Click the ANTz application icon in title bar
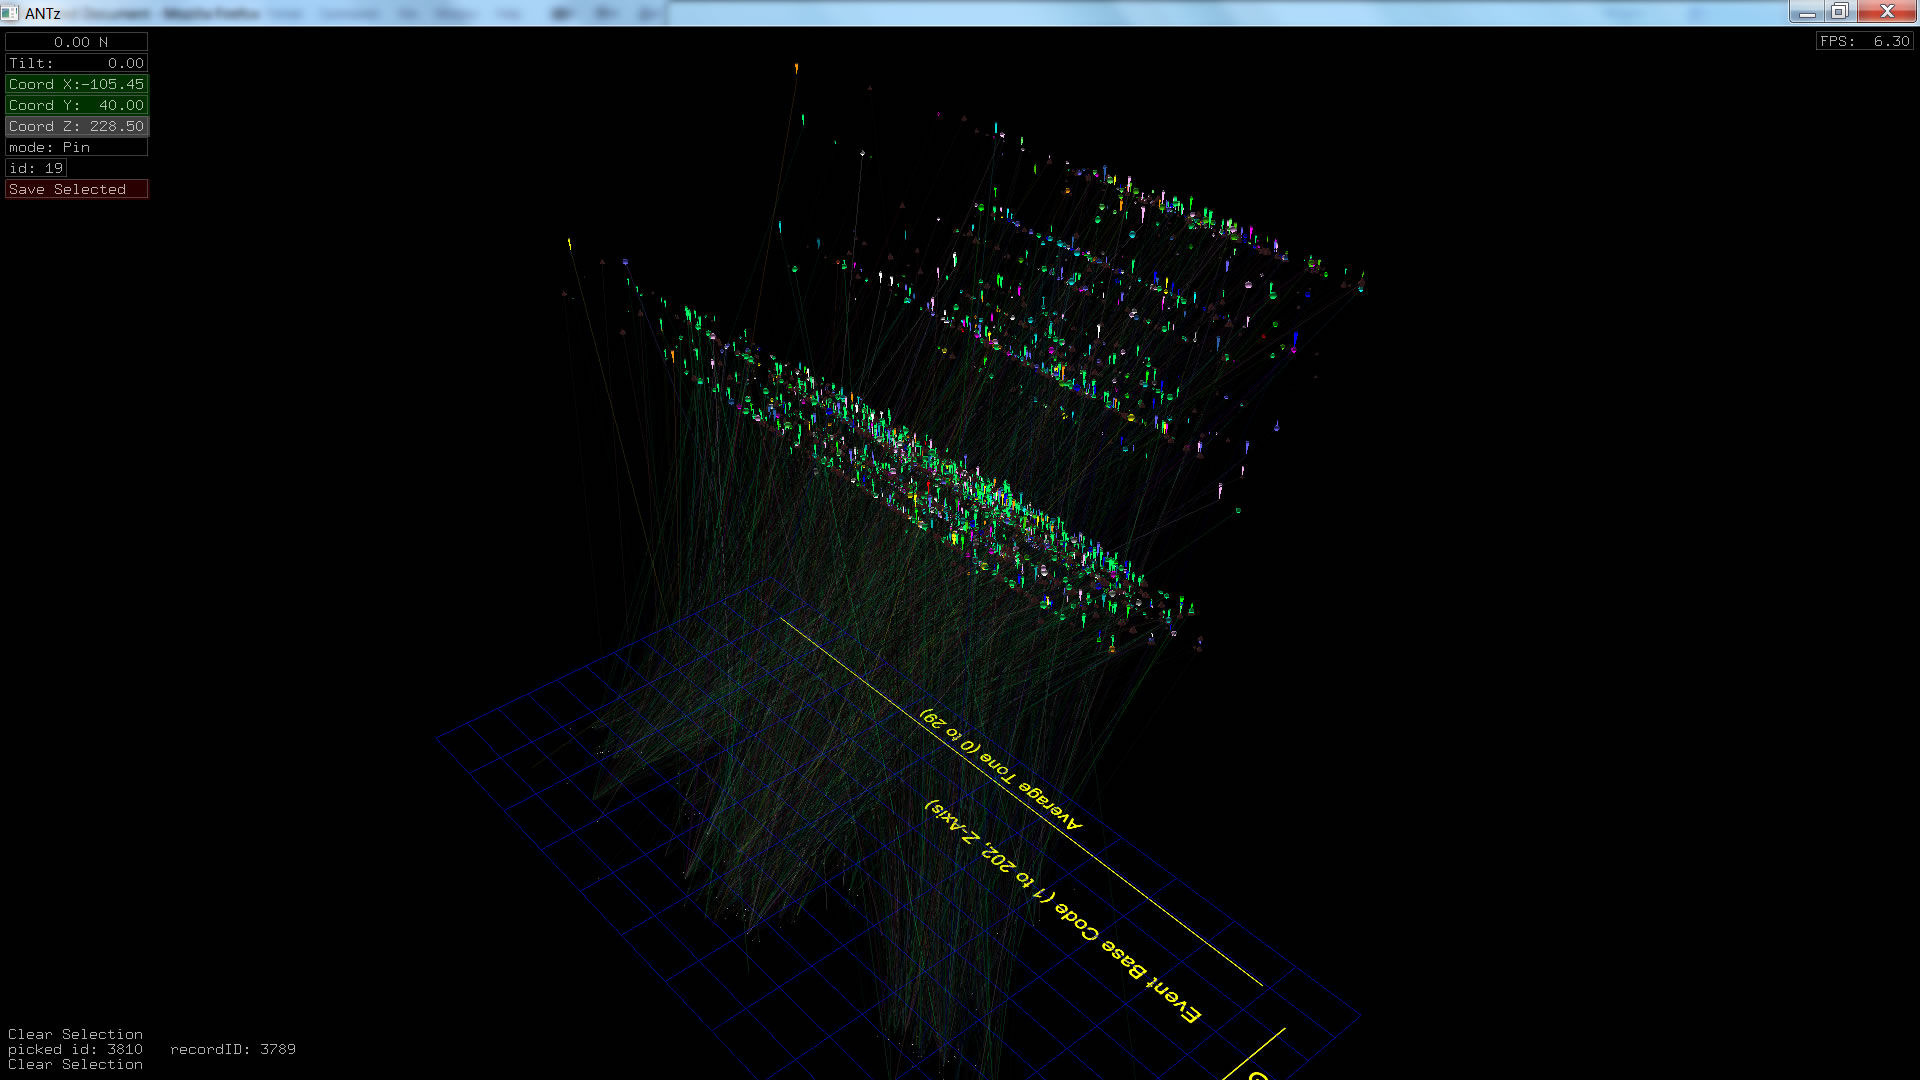Viewport: 1920px width, 1080px height. tap(10, 13)
